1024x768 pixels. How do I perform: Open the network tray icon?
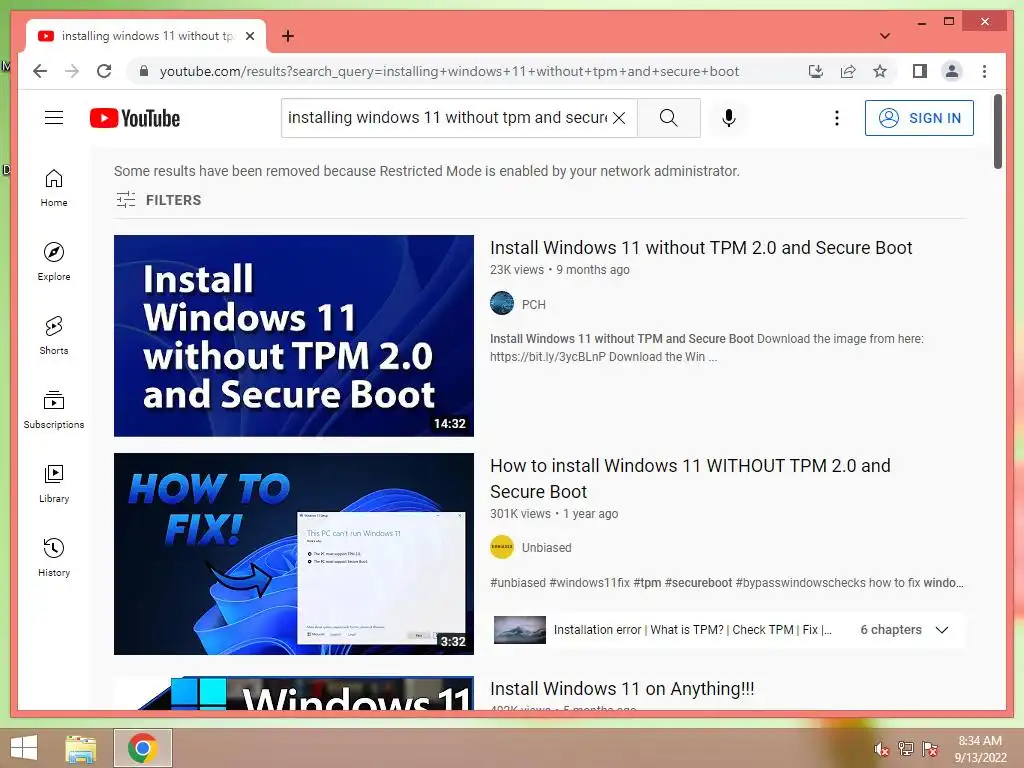coord(905,748)
